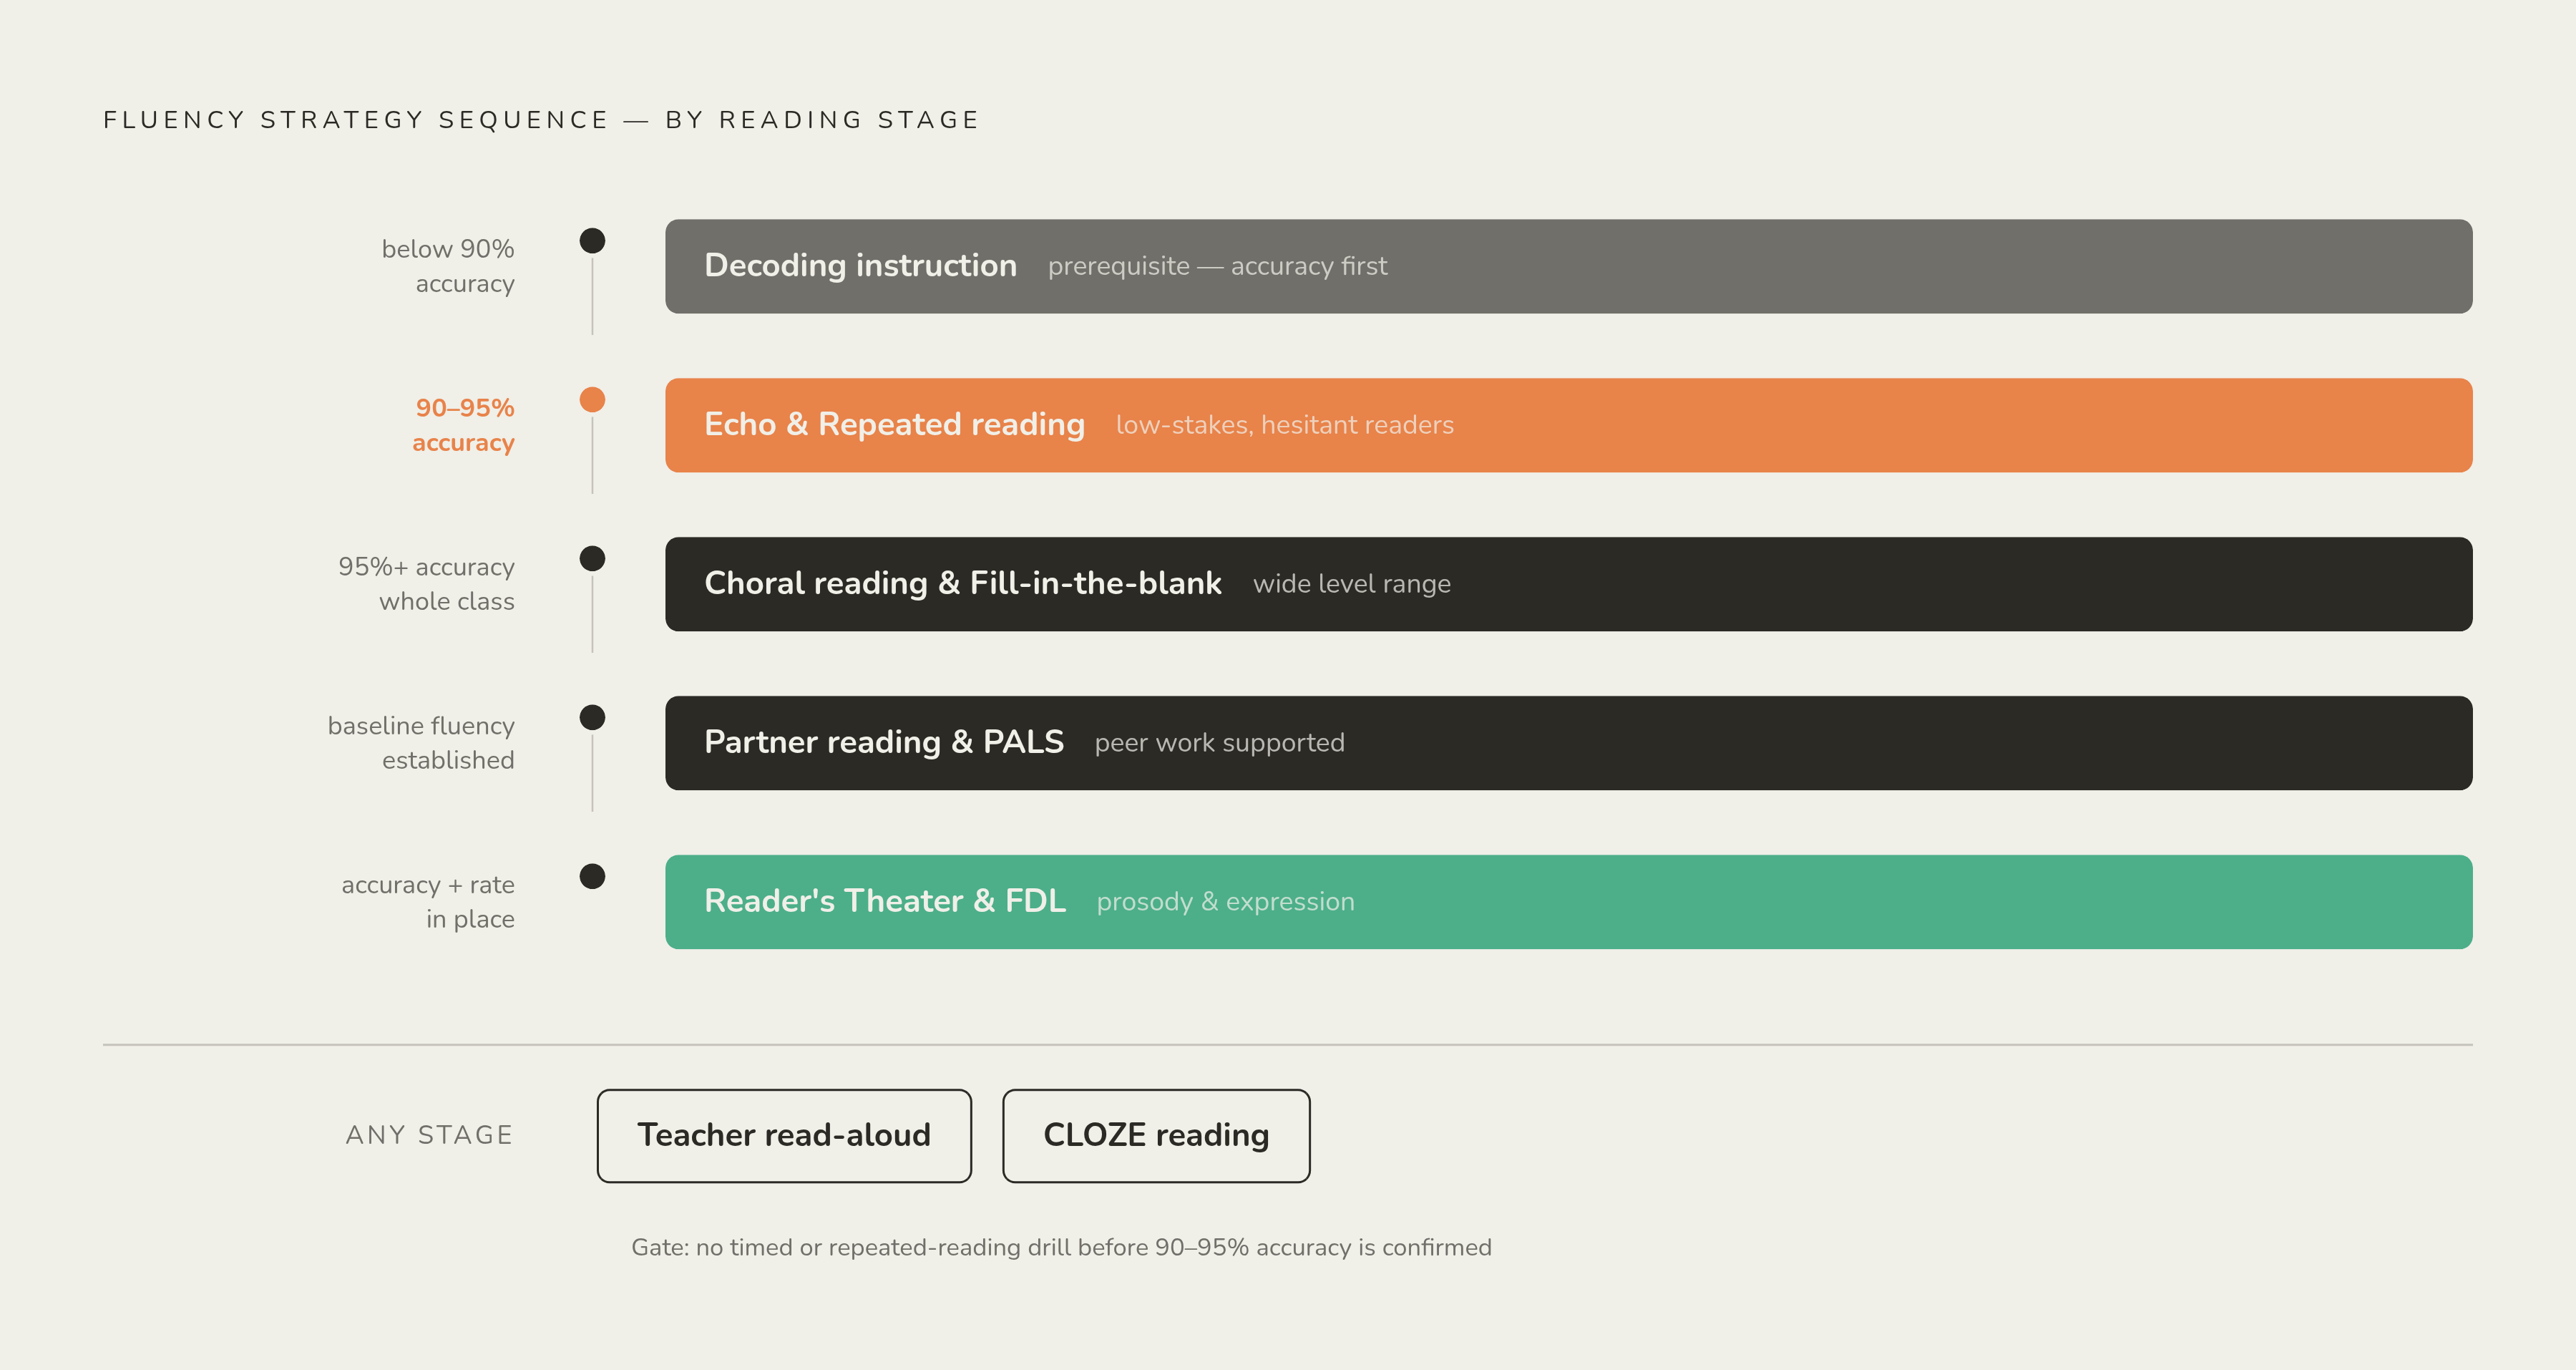Open the Choral reading & Fill-in-the-blank bar
The image size is (2576, 1370).
click(1568, 584)
